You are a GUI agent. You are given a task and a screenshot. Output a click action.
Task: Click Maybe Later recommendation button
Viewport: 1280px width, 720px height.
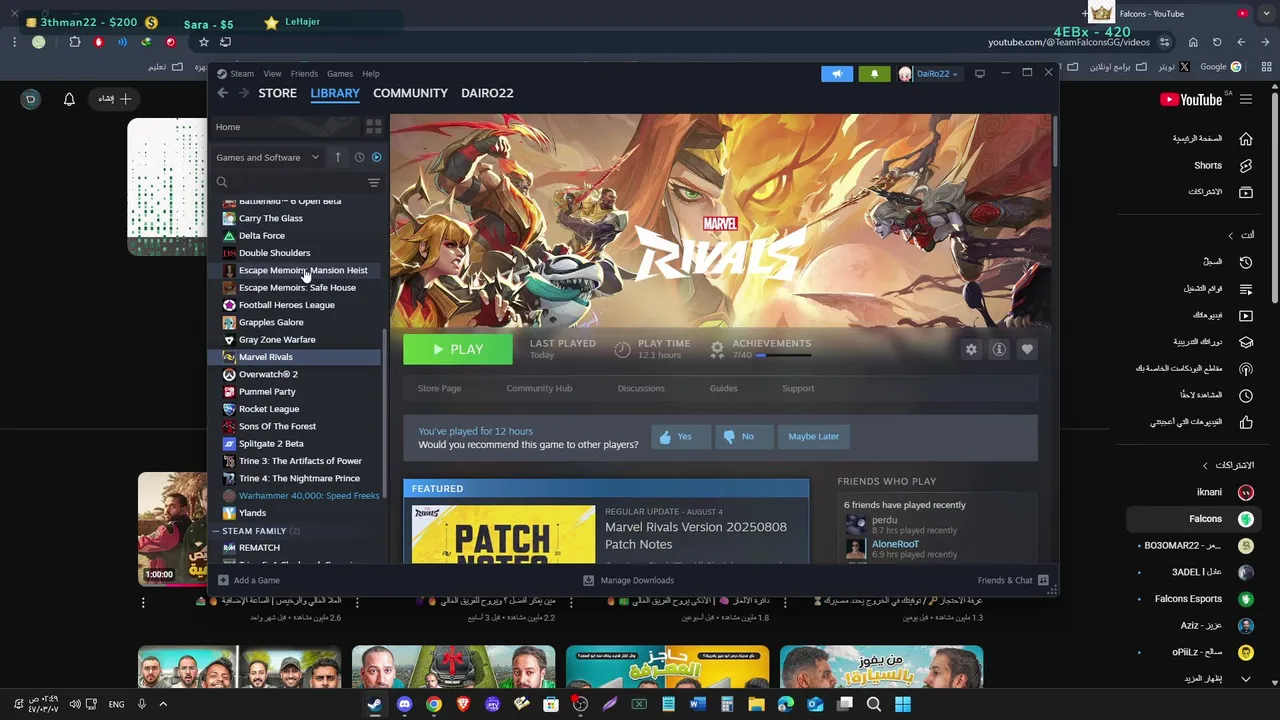[813, 436]
